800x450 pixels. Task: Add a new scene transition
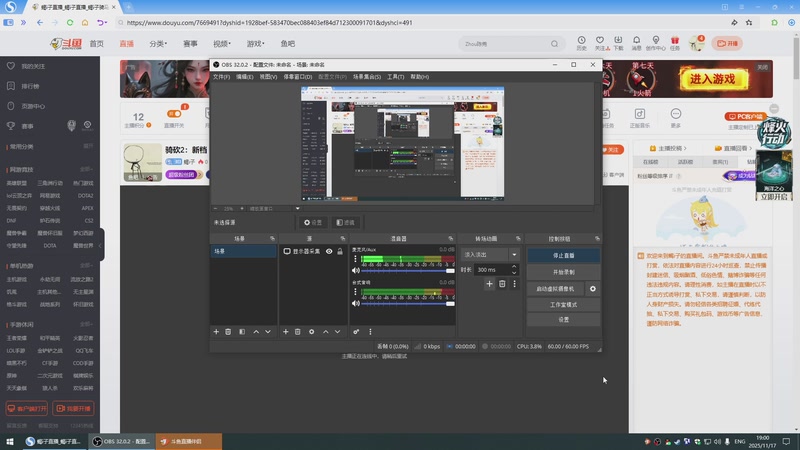click(489, 284)
